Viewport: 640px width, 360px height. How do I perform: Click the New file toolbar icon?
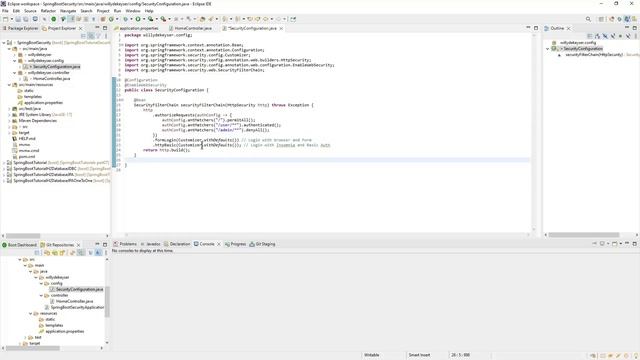point(5,19)
